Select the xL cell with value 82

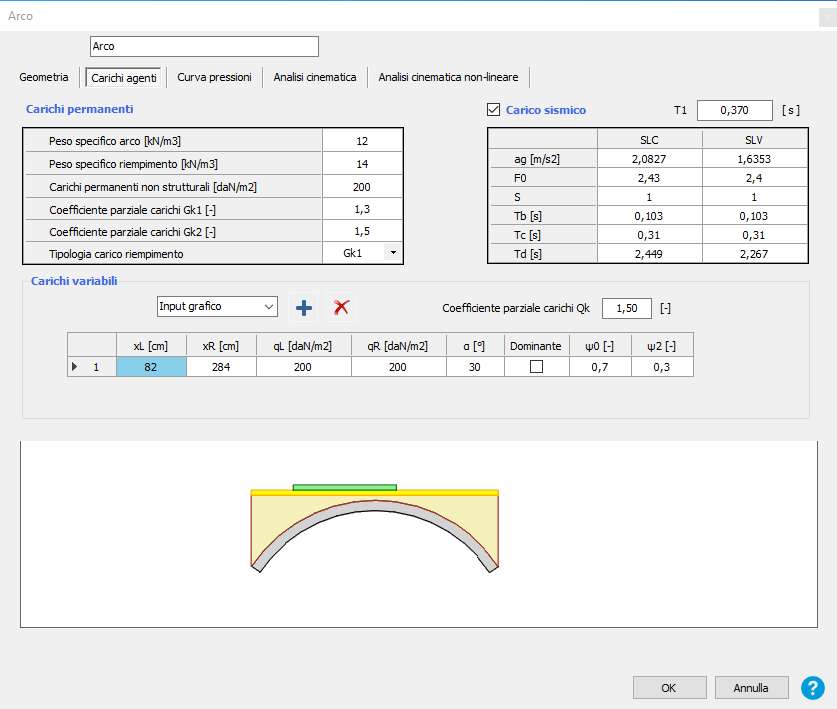click(151, 367)
